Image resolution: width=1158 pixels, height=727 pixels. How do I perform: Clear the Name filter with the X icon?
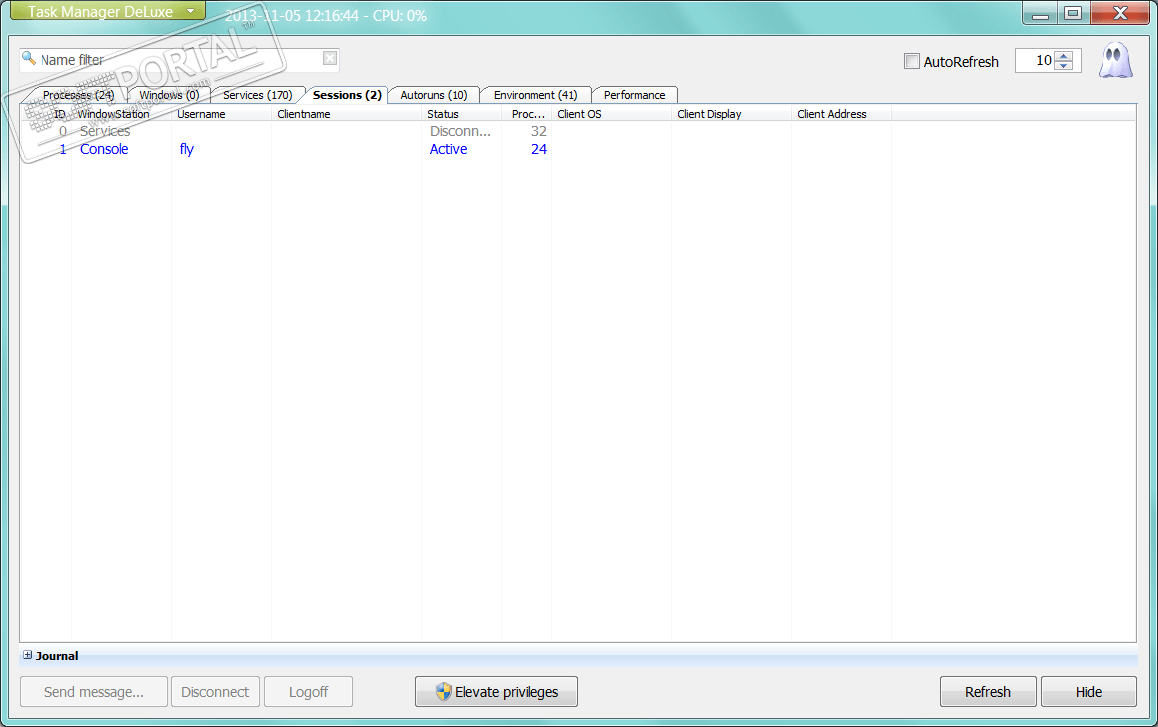(330, 58)
